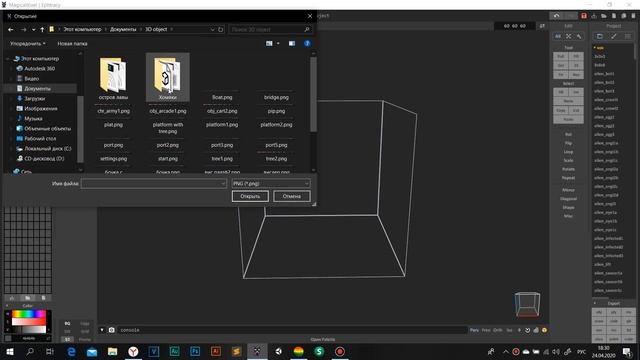Open Yandex Browser from the taskbar
This screenshot has height=360, width=640.
[x=133, y=351]
